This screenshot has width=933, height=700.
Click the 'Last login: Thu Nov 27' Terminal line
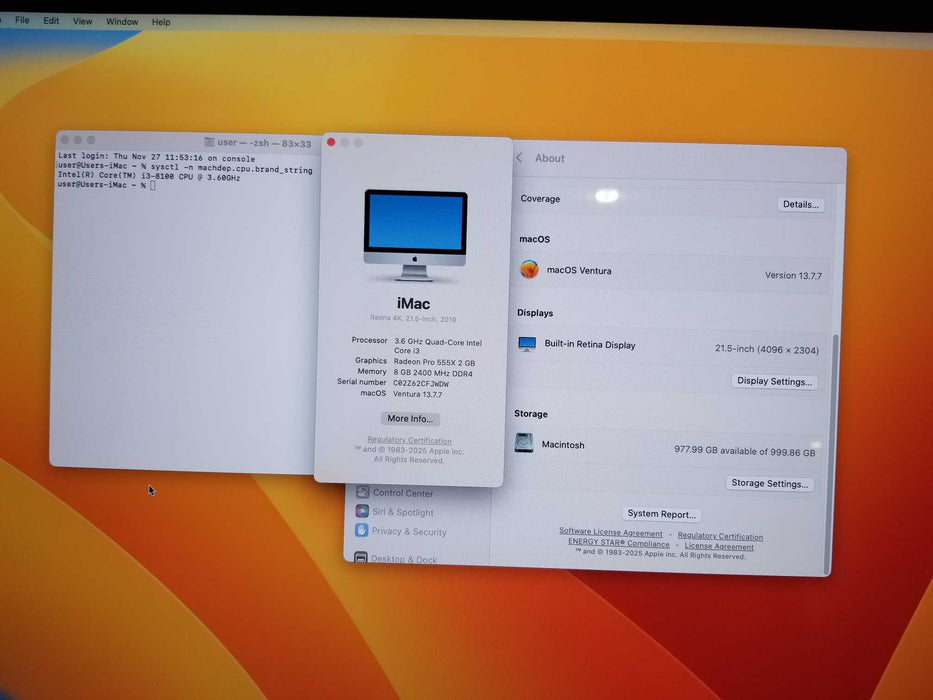(156, 158)
